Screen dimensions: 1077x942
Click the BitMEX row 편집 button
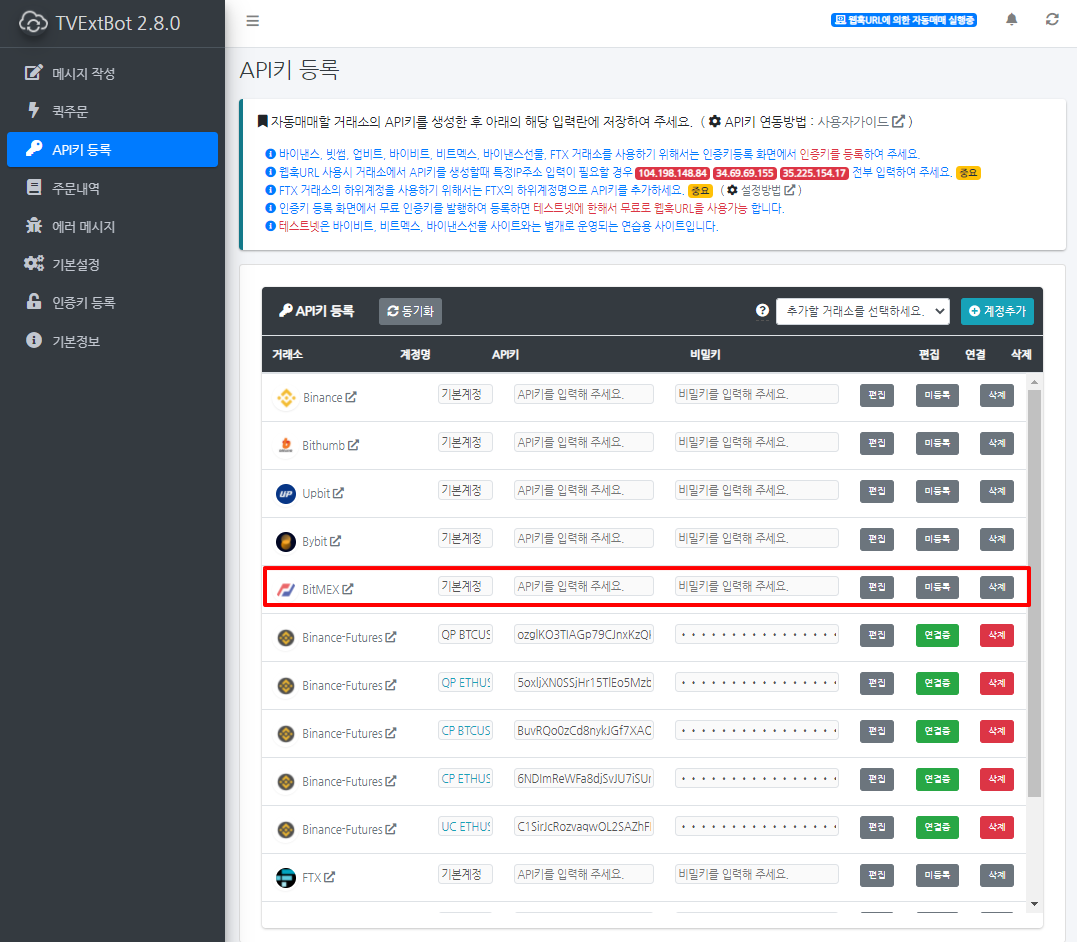tap(876, 587)
